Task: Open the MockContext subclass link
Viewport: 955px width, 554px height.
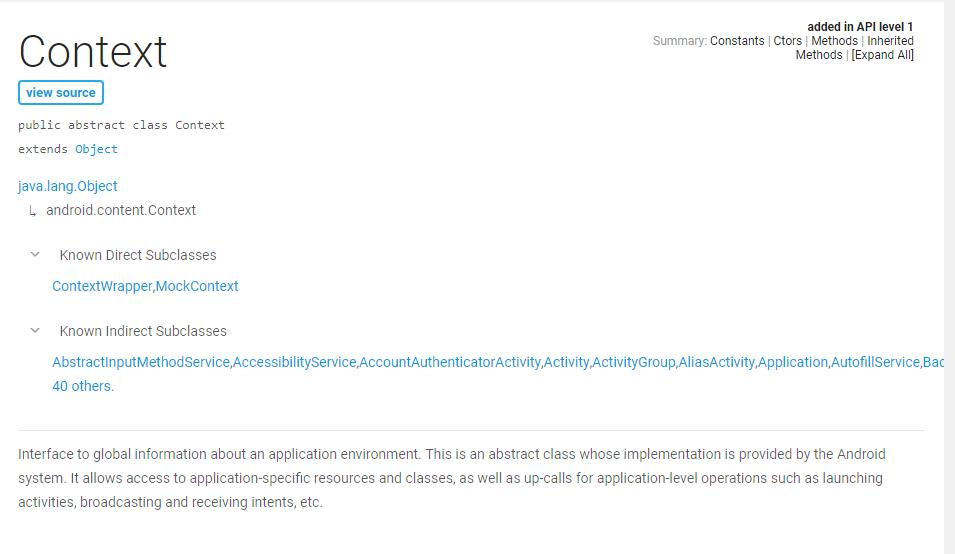Action: coord(197,286)
